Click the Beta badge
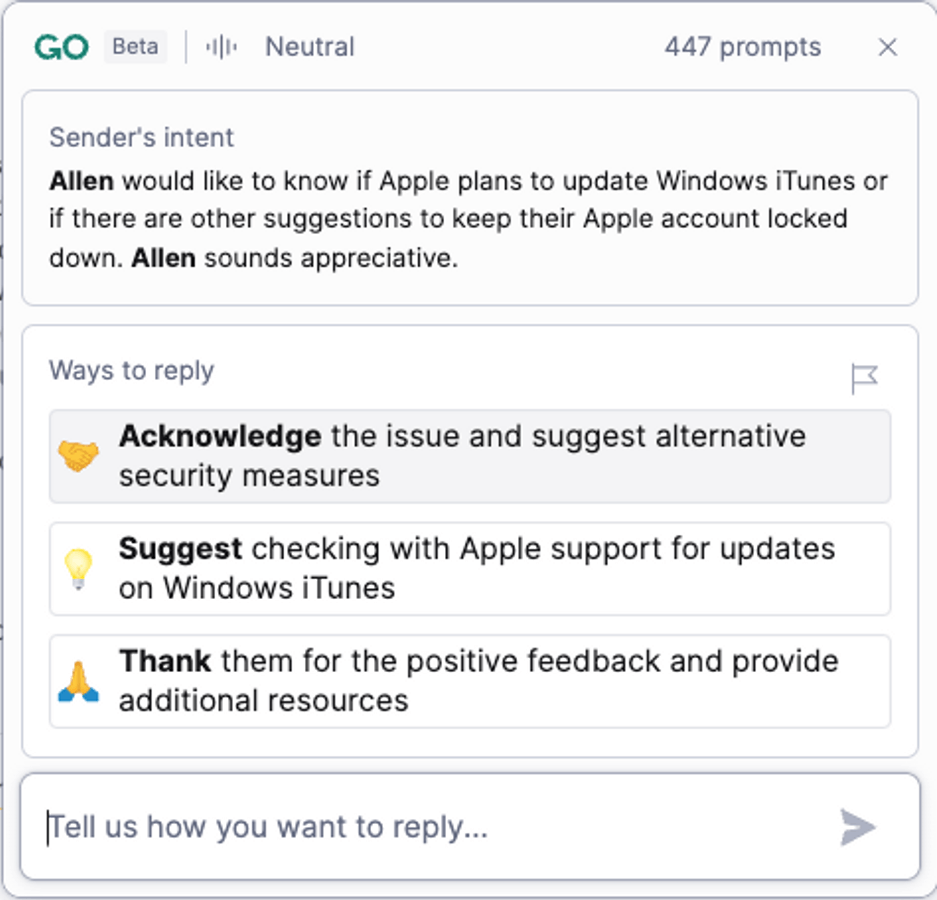Image resolution: width=937 pixels, height=900 pixels. click(135, 47)
